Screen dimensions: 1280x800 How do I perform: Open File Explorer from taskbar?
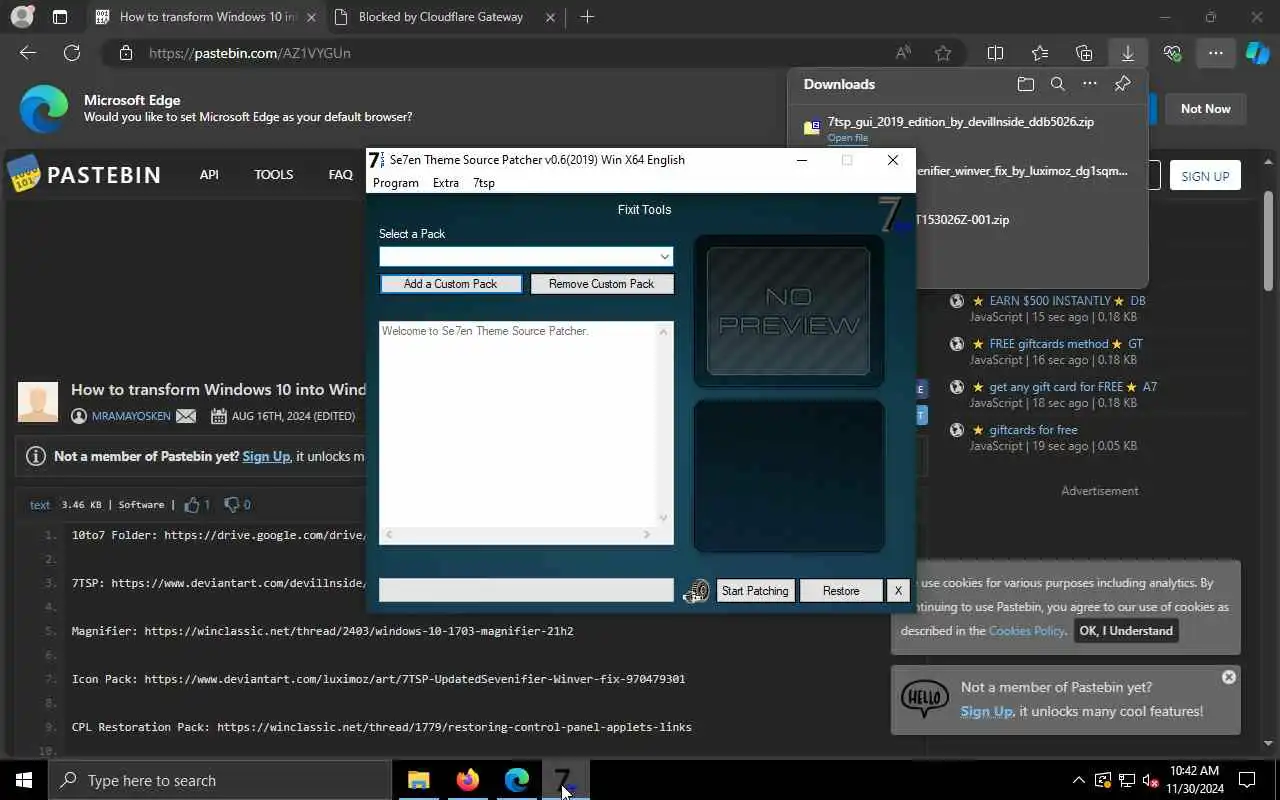click(x=418, y=780)
